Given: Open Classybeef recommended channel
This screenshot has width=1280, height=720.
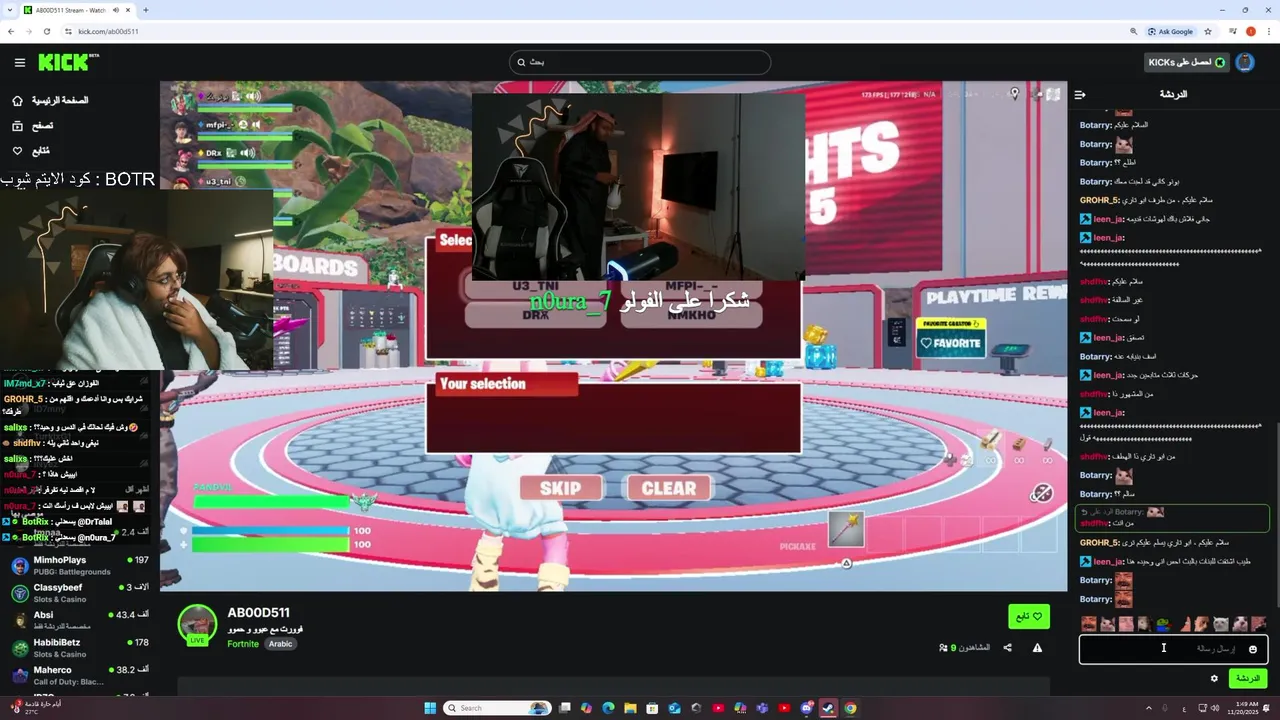Looking at the screenshot, I should [x=79, y=593].
